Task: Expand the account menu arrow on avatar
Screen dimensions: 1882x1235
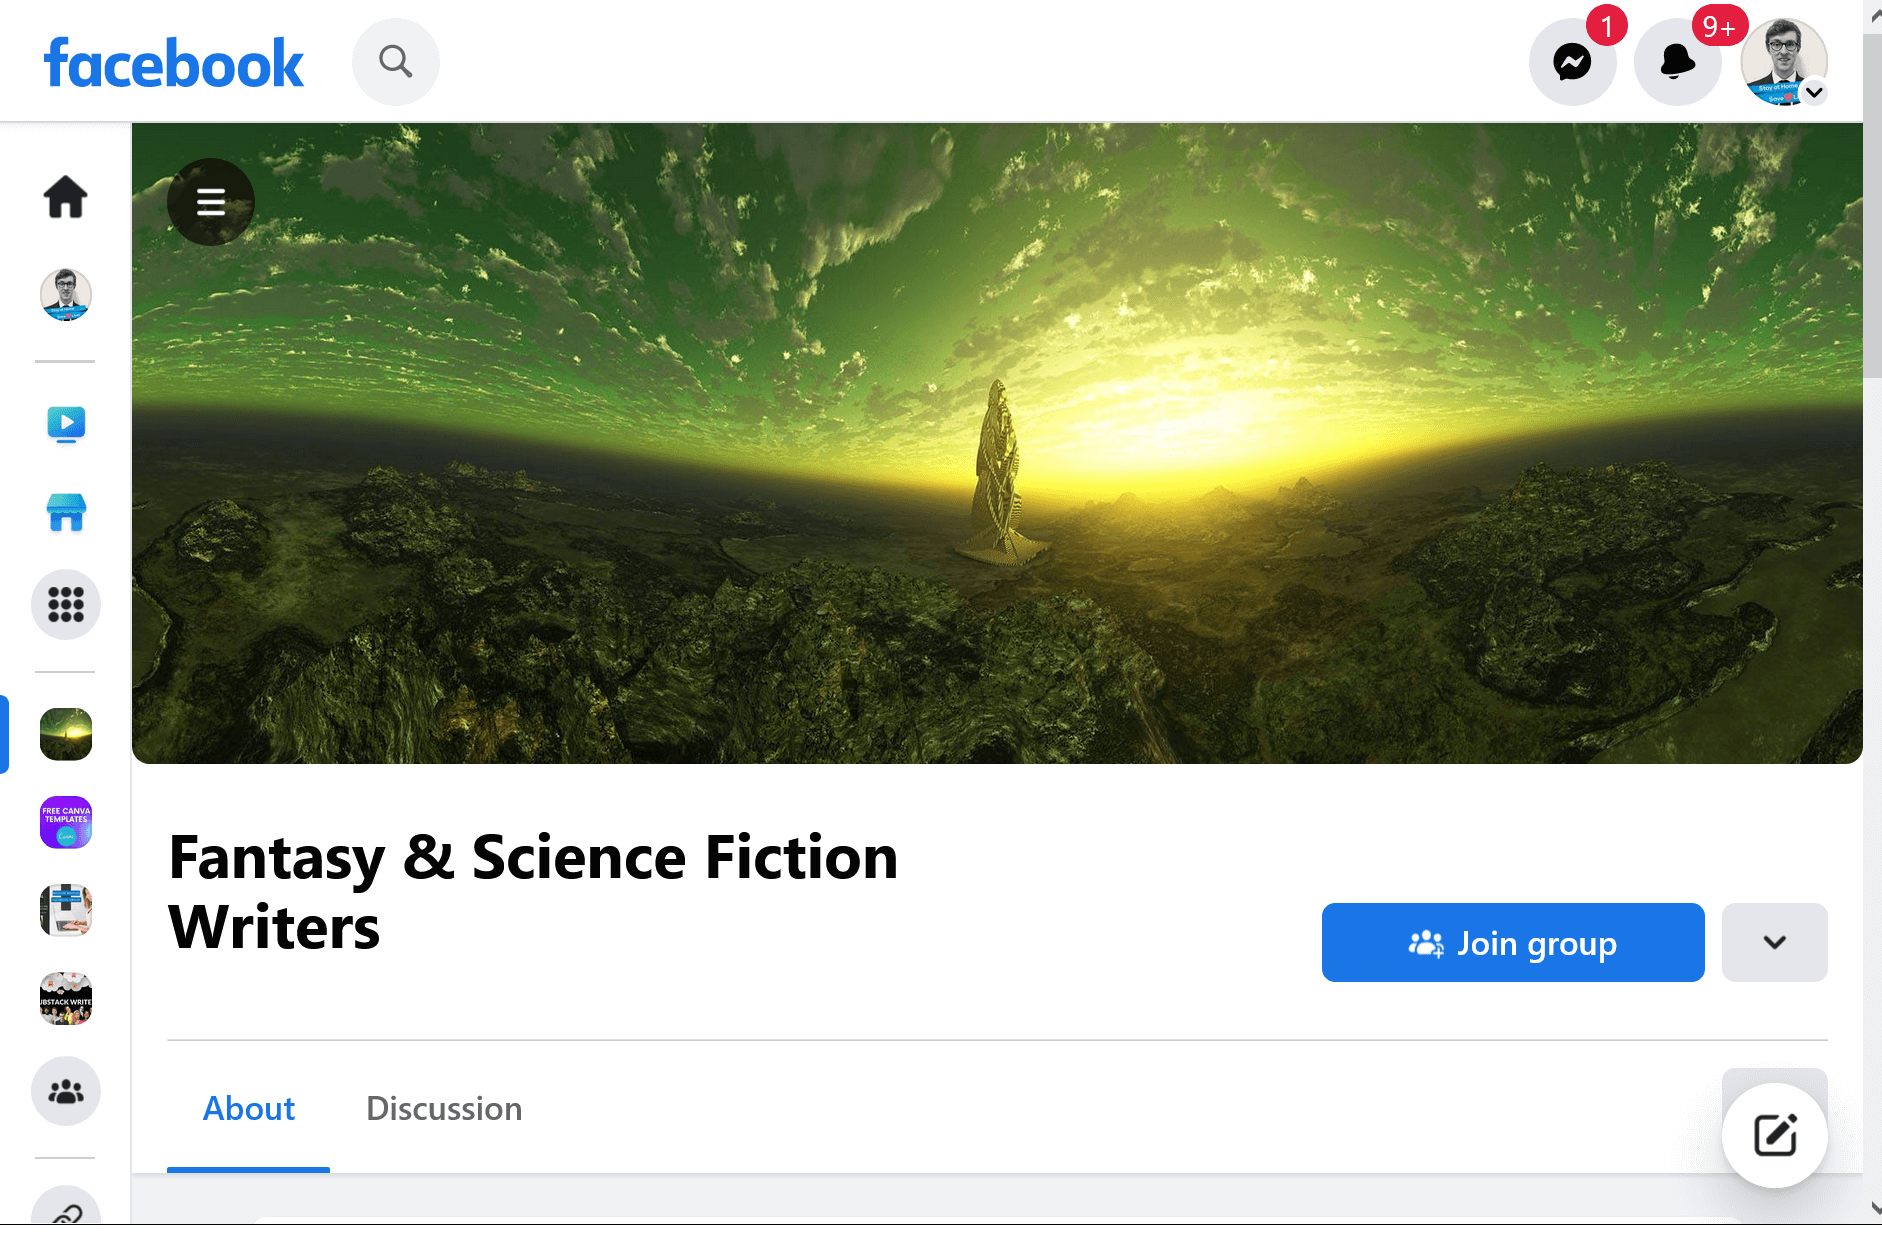Action: pyautogui.click(x=1814, y=92)
